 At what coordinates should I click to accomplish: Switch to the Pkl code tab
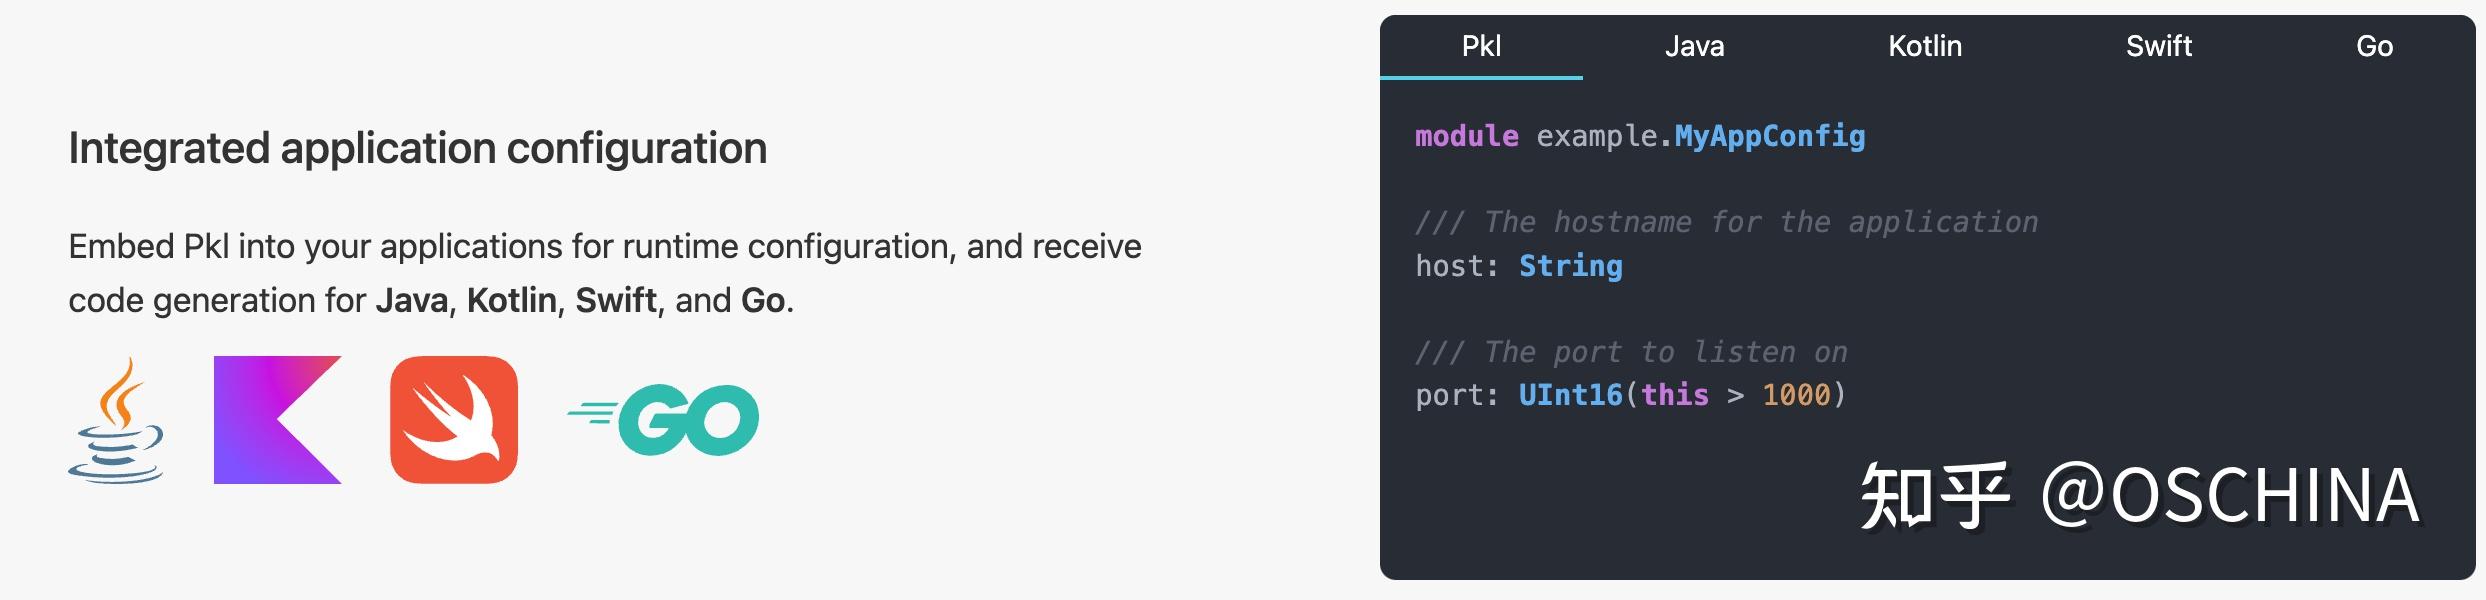(x=1481, y=46)
